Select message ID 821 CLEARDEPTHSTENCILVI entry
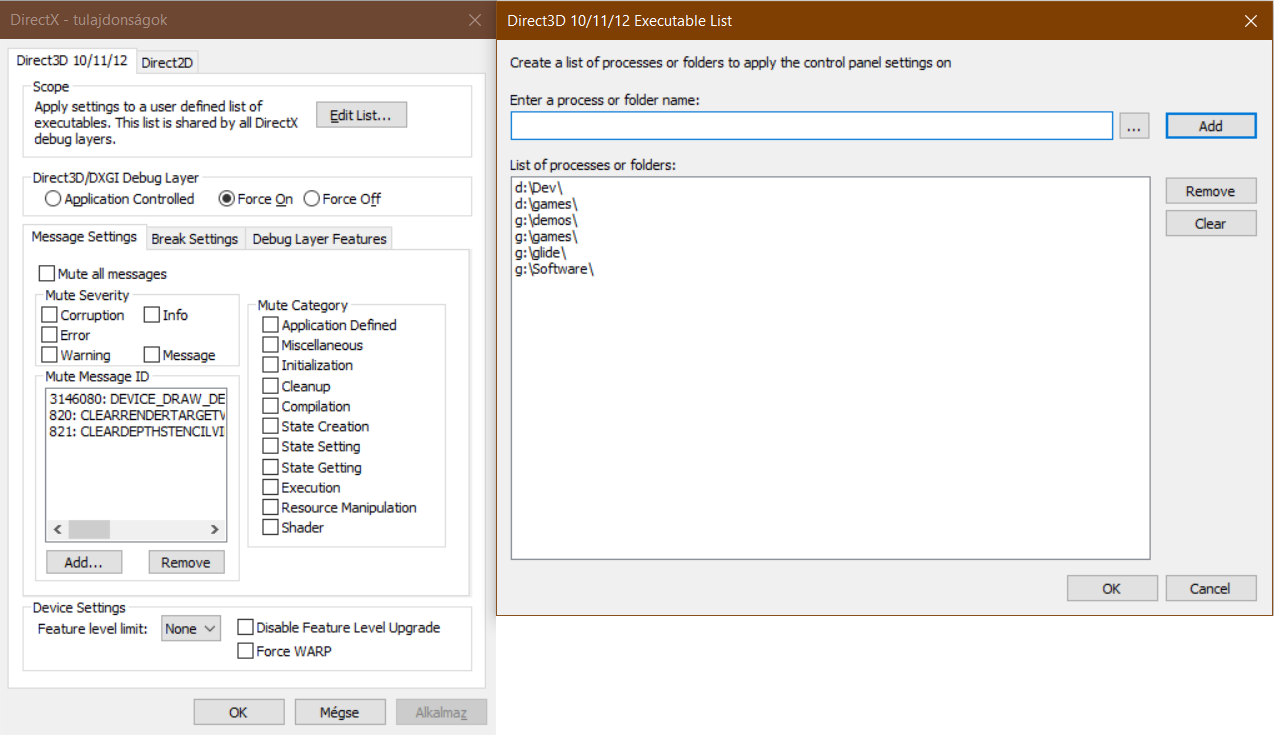Viewport: 1274px width, 735px height. (x=137, y=431)
